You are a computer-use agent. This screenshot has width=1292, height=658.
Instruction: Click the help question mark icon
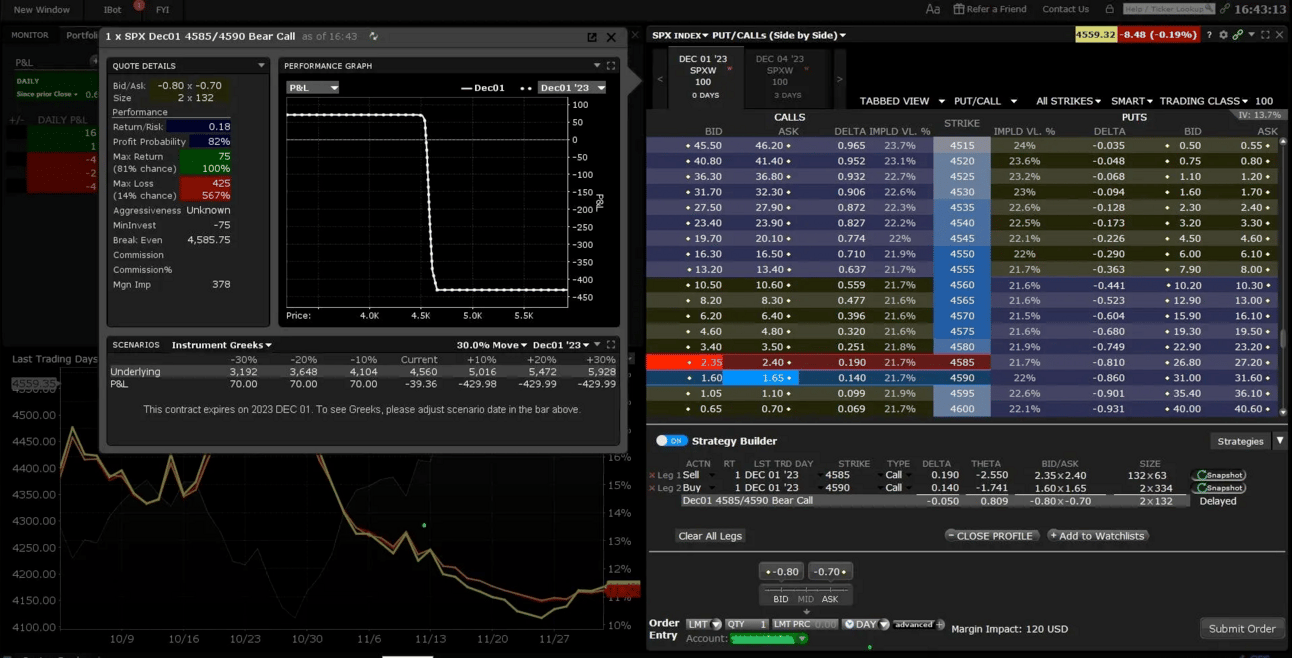click(x=1208, y=35)
